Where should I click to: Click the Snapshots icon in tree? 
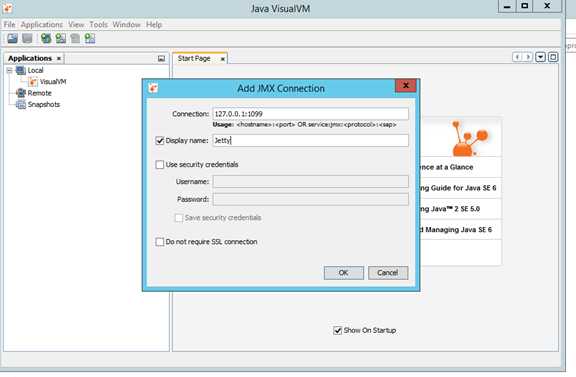pos(21,104)
